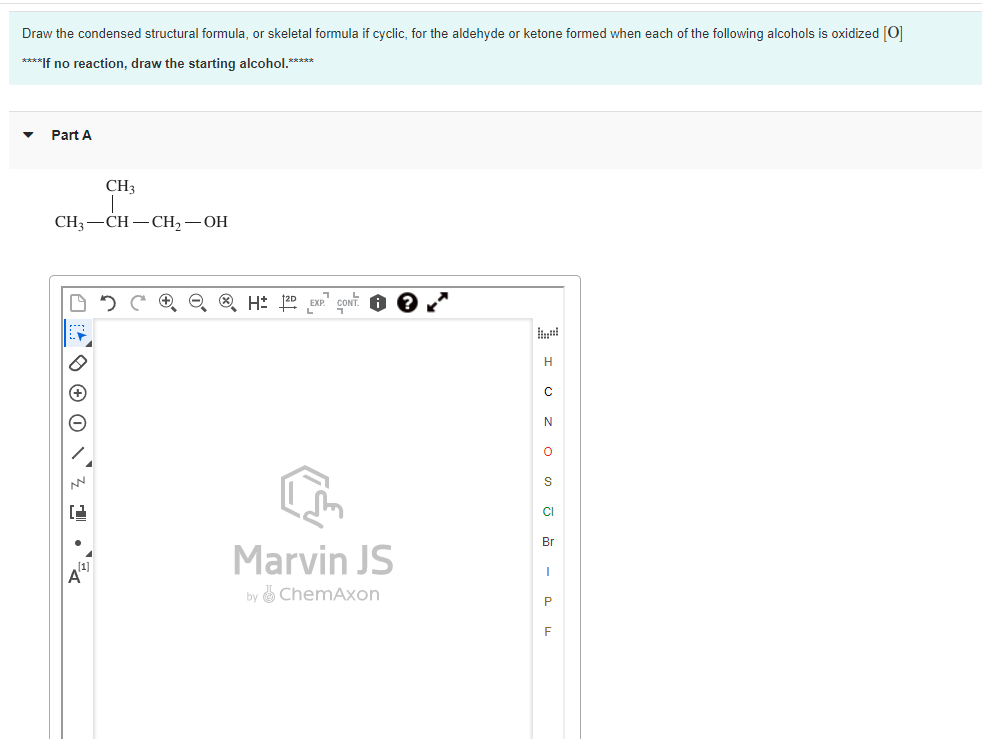Choose the Chlorine atom Cl

pyautogui.click(x=548, y=512)
